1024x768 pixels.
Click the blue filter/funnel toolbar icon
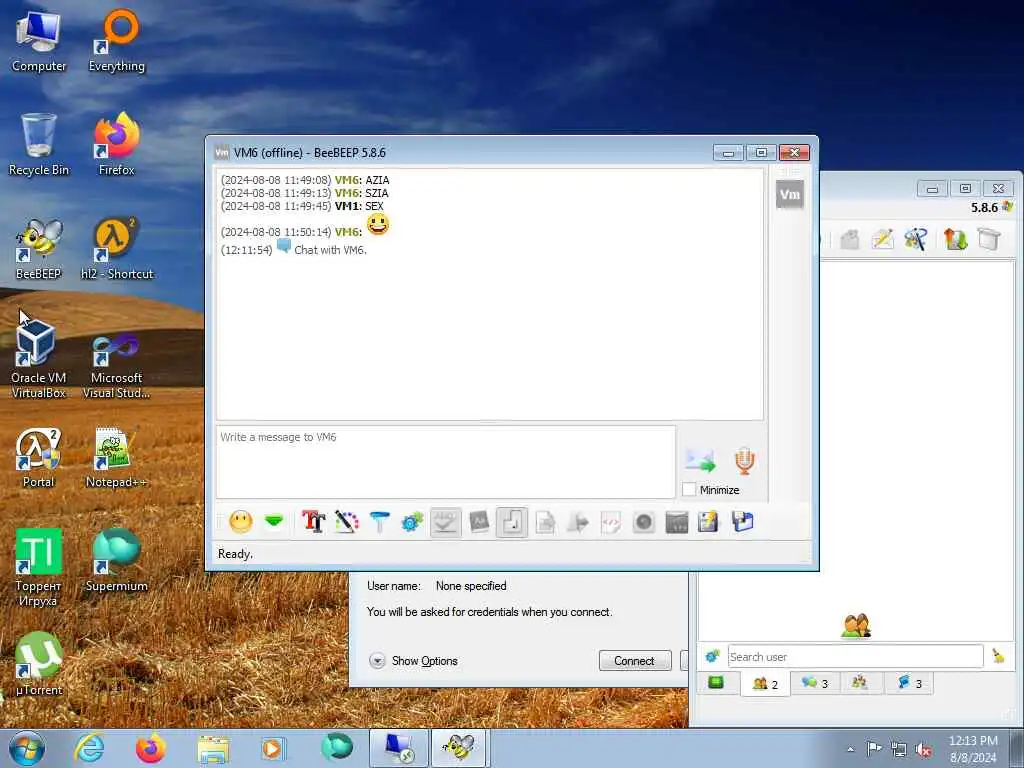coord(379,522)
